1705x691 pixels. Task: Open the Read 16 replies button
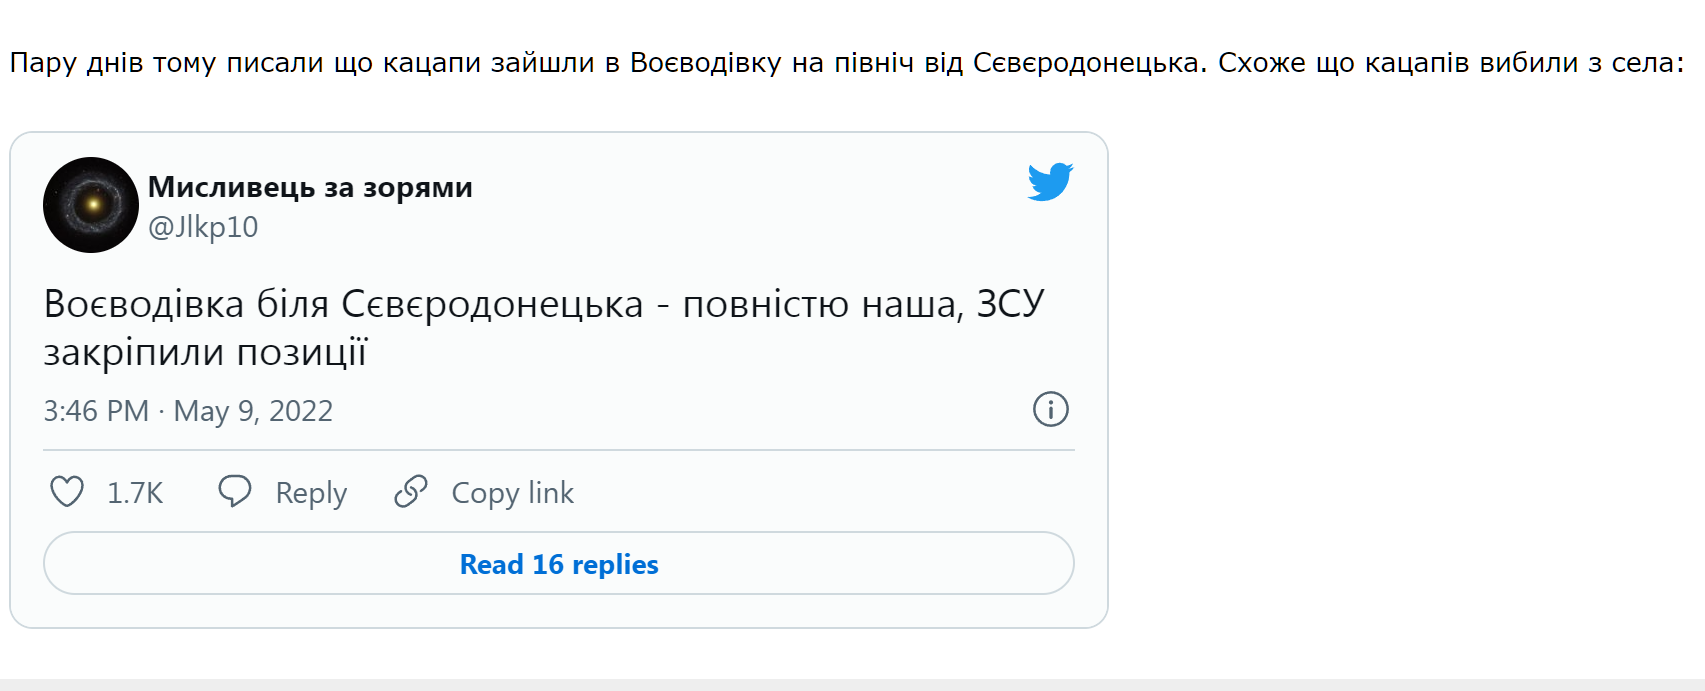pyautogui.click(x=559, y=564)
